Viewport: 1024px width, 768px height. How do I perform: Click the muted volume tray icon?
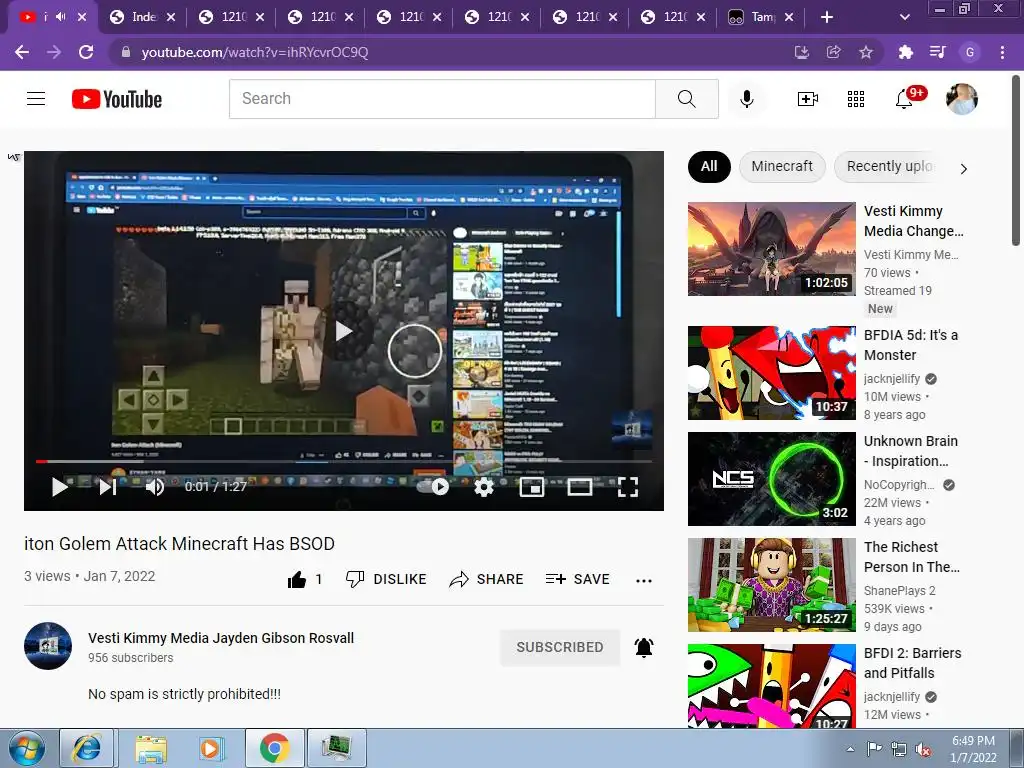click(923, 749)
